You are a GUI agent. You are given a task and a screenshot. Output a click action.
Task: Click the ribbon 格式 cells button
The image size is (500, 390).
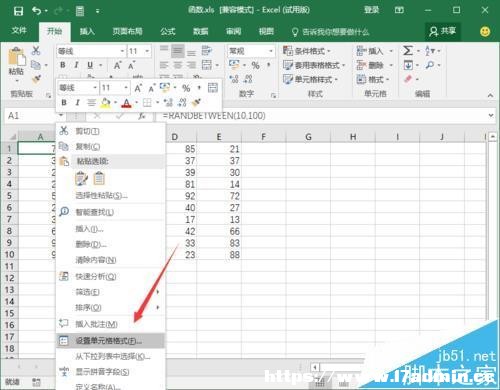(373, 79)
